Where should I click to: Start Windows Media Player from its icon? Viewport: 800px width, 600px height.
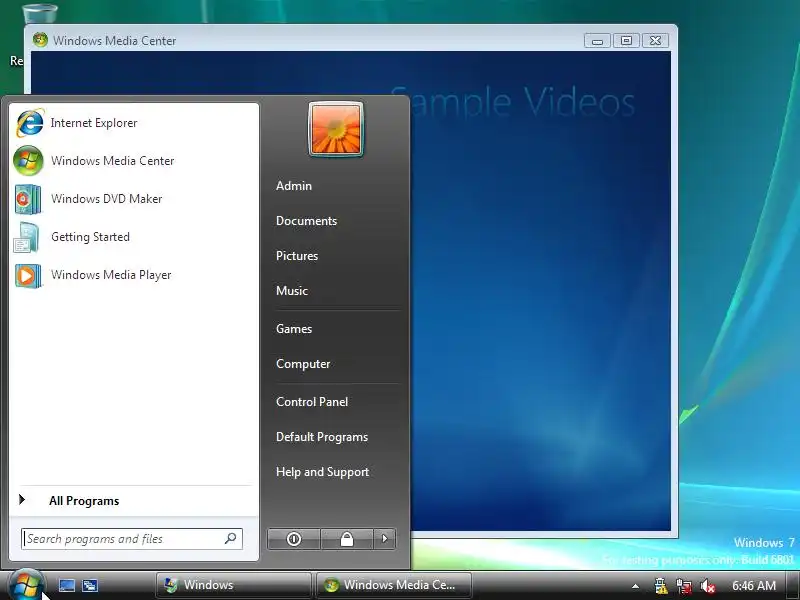[x=28, y=276]
